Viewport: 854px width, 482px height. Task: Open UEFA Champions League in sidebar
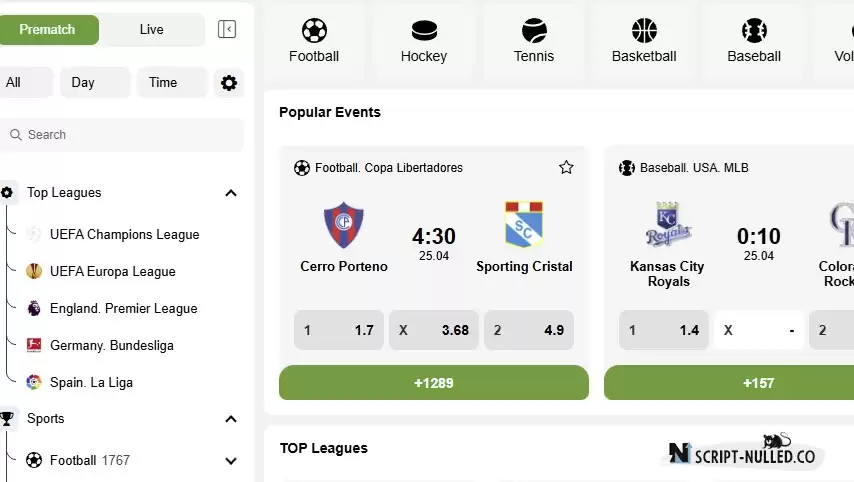[x=125, y=235]
